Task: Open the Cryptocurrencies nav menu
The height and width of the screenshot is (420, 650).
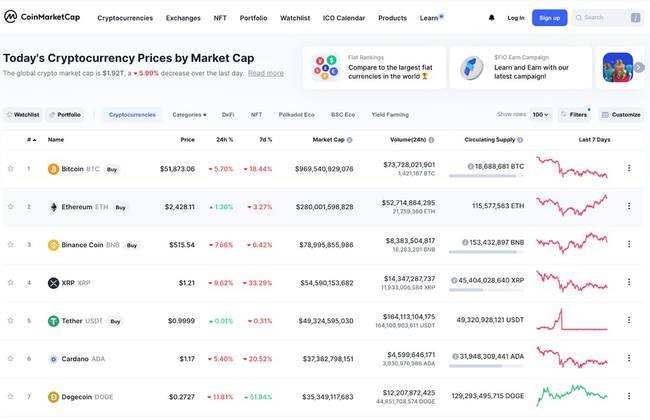Action: coord(125,18)
